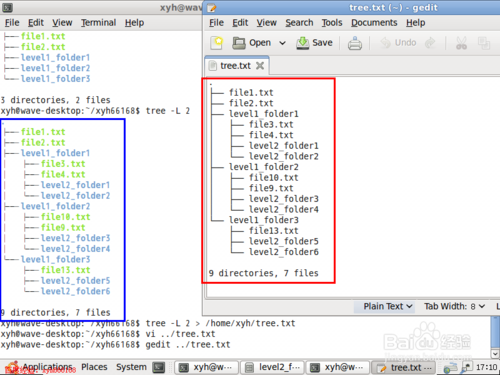The height and width of the screenshot is (375, 500).
Task: Click the Cut scissors icon
Action: point(461,43)
